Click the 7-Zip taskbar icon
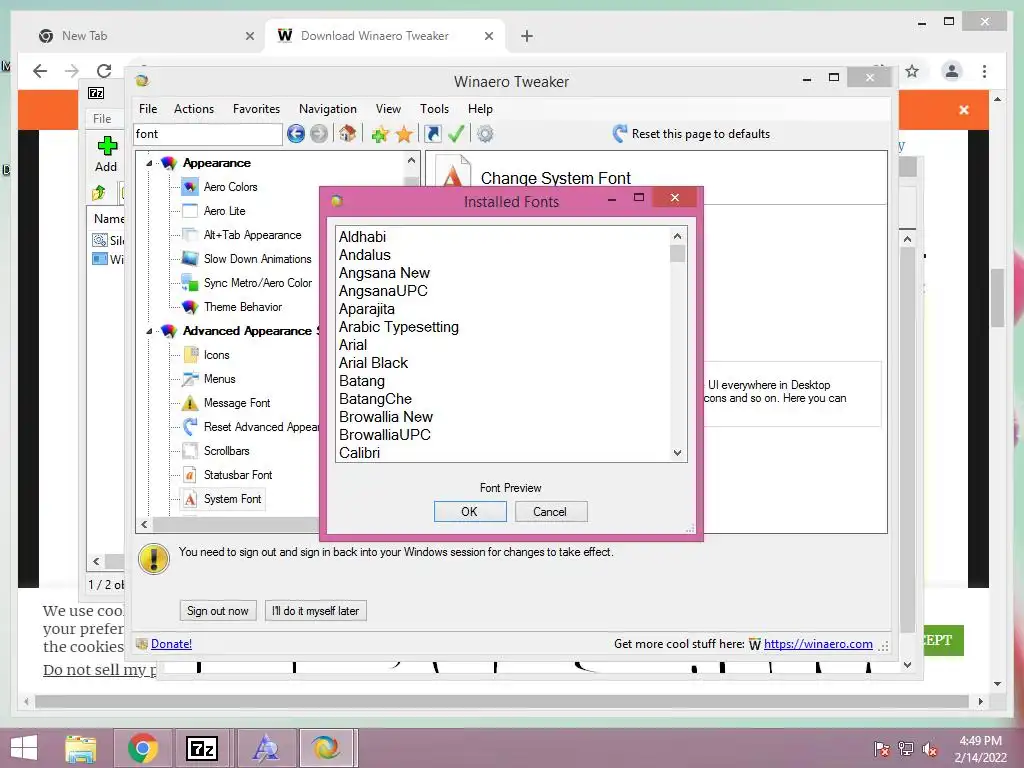1024x768 pixels. (x=201, y=748)
